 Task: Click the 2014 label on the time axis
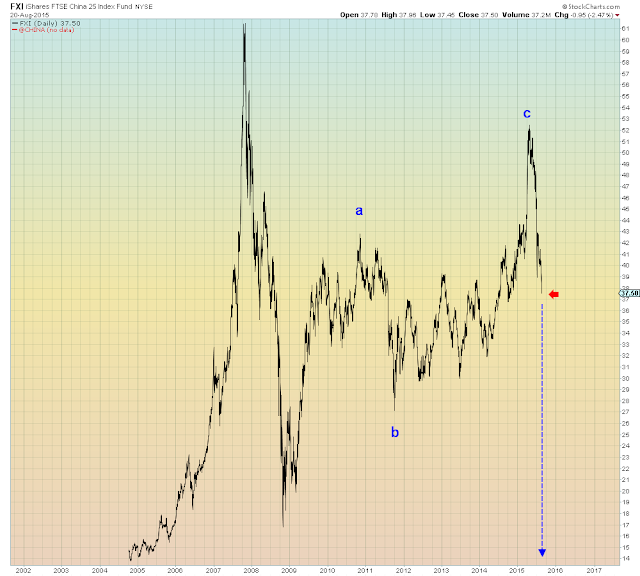tap(479, 570)
